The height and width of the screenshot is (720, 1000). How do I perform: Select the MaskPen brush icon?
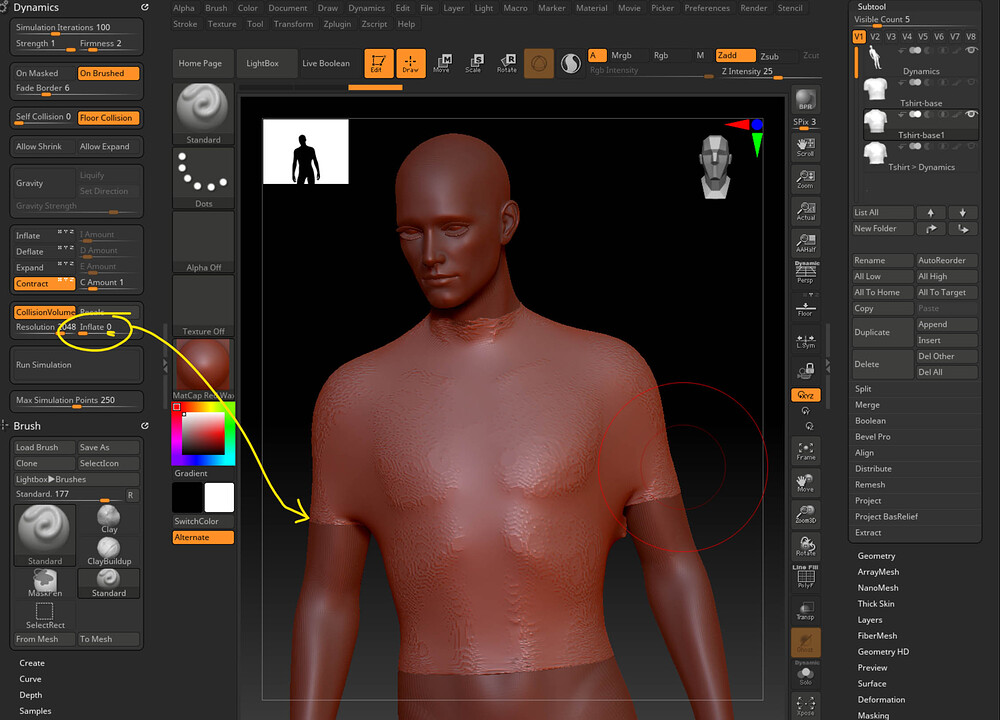tap(45, 583)
